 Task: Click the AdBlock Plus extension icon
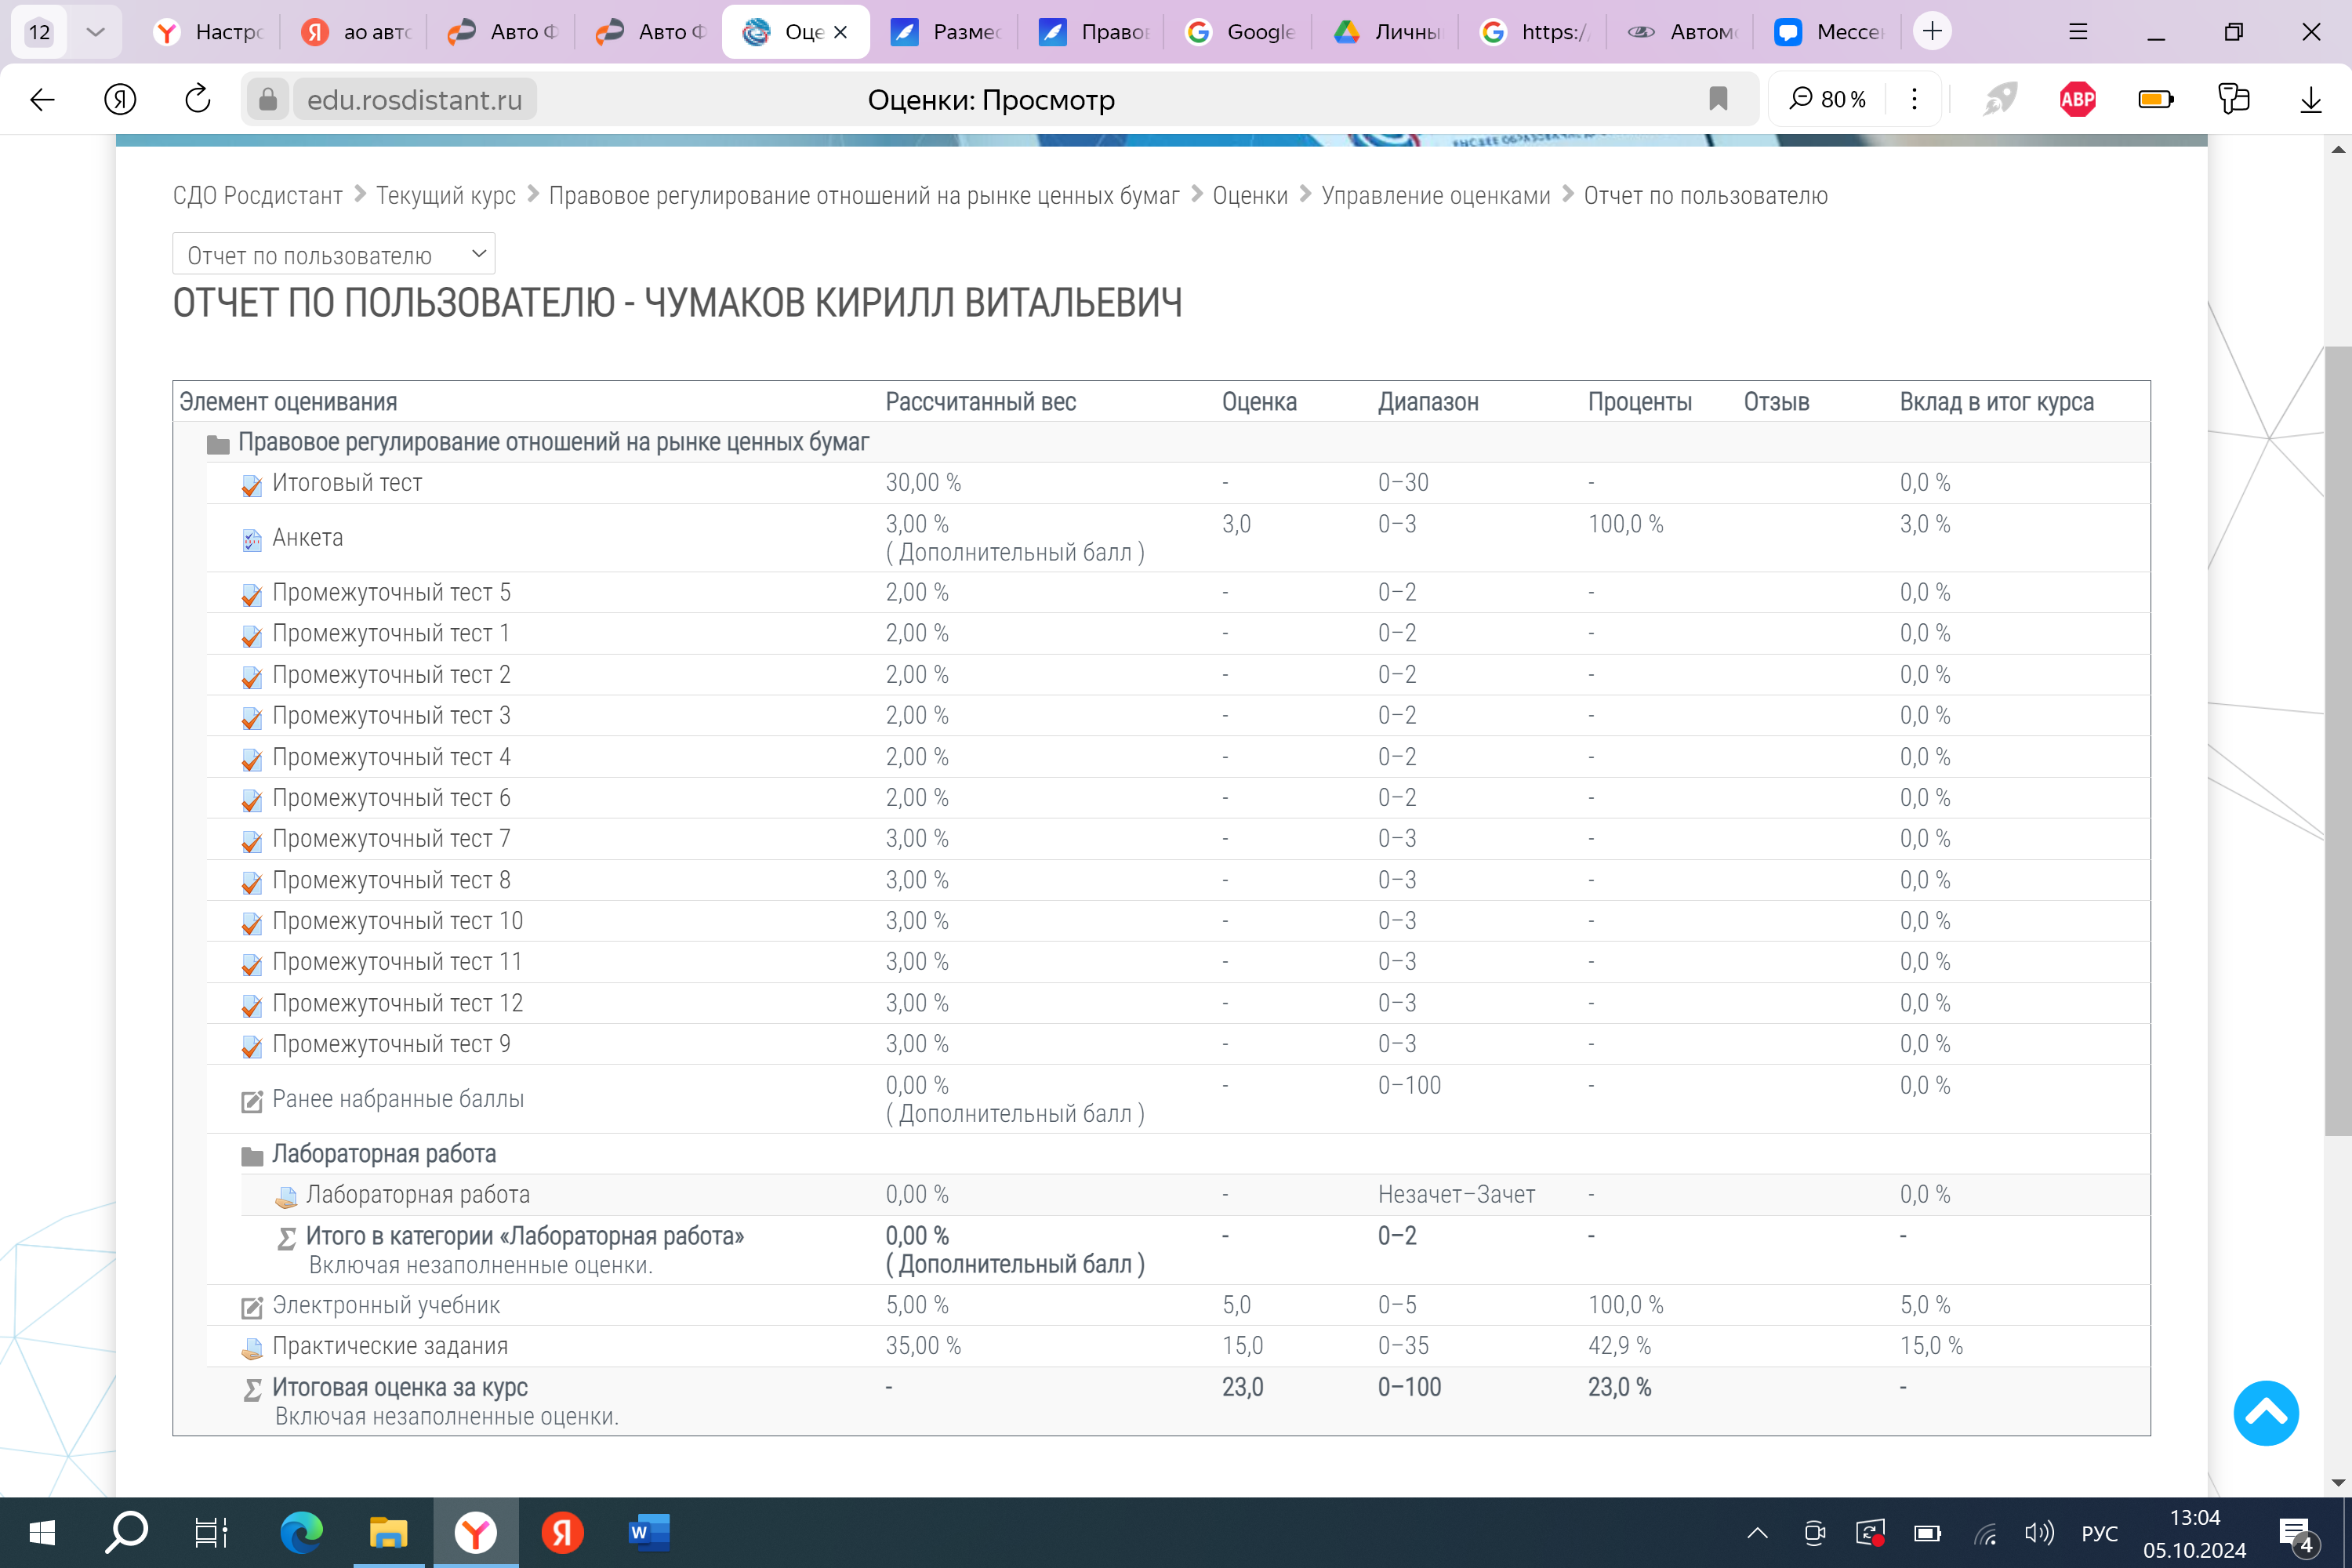2077,99
